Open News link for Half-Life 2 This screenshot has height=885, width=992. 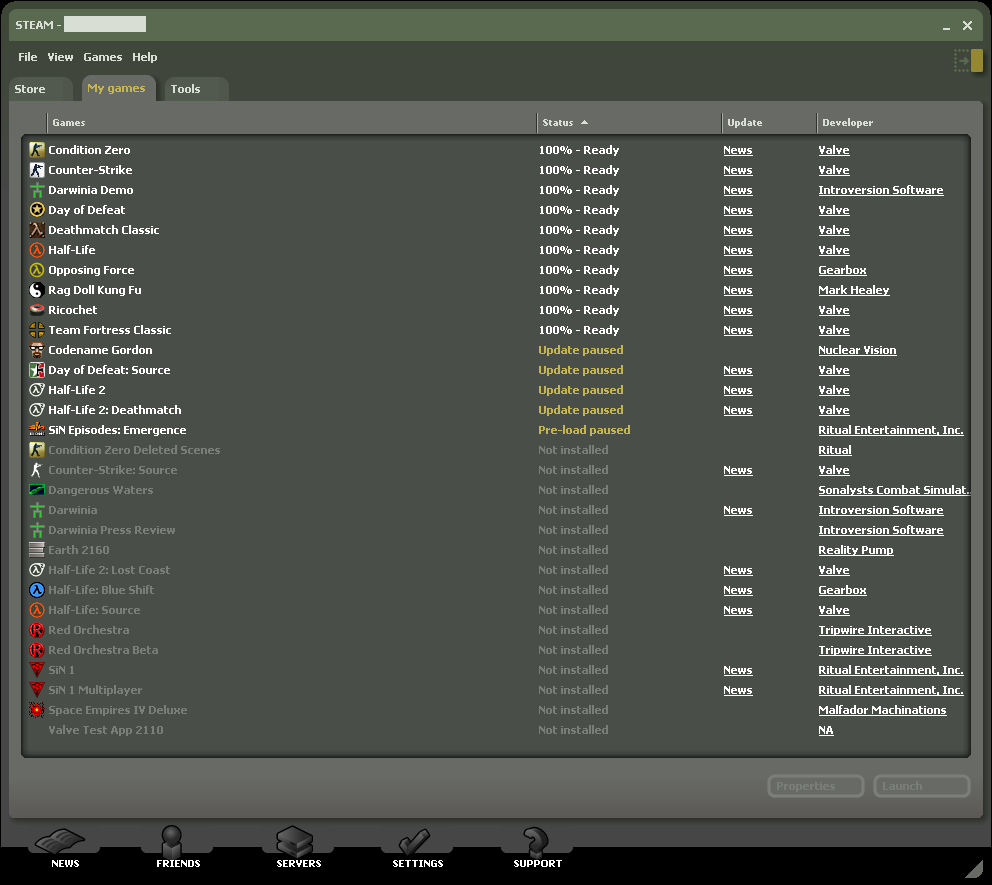[x=737, y=390]
